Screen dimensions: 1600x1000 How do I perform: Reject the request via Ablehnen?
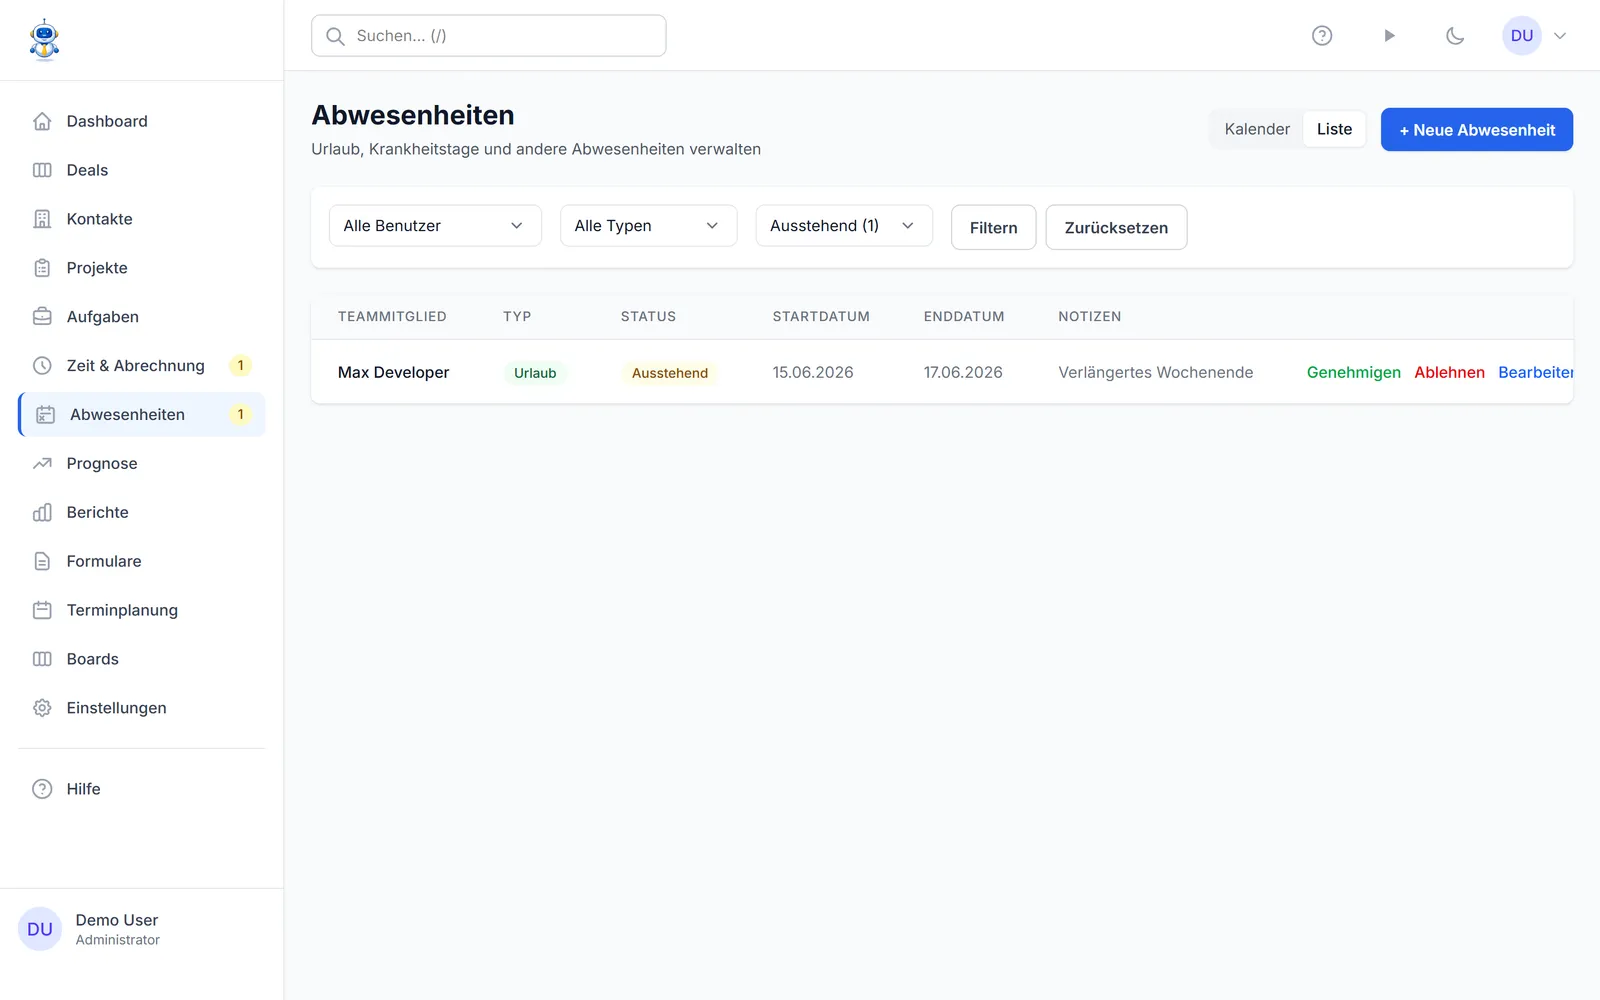(1449, 372)
